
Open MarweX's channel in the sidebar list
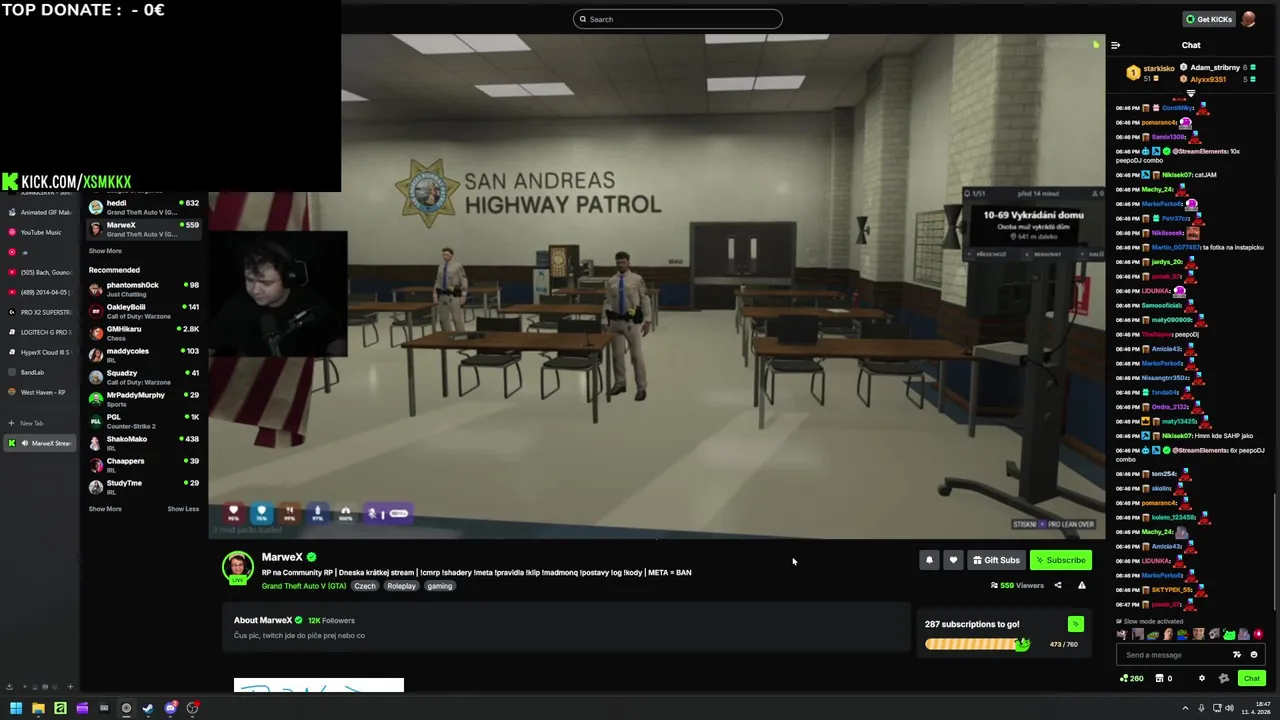click(143, 229)
